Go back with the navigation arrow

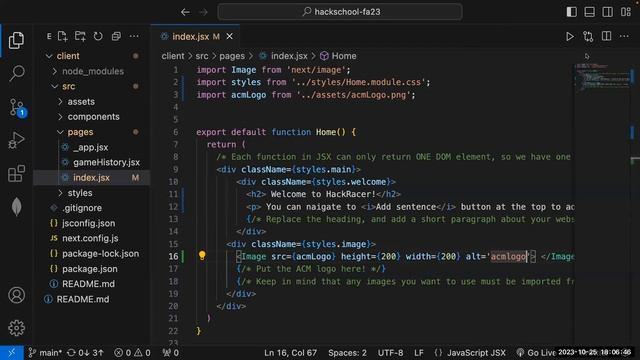(185, 12)
